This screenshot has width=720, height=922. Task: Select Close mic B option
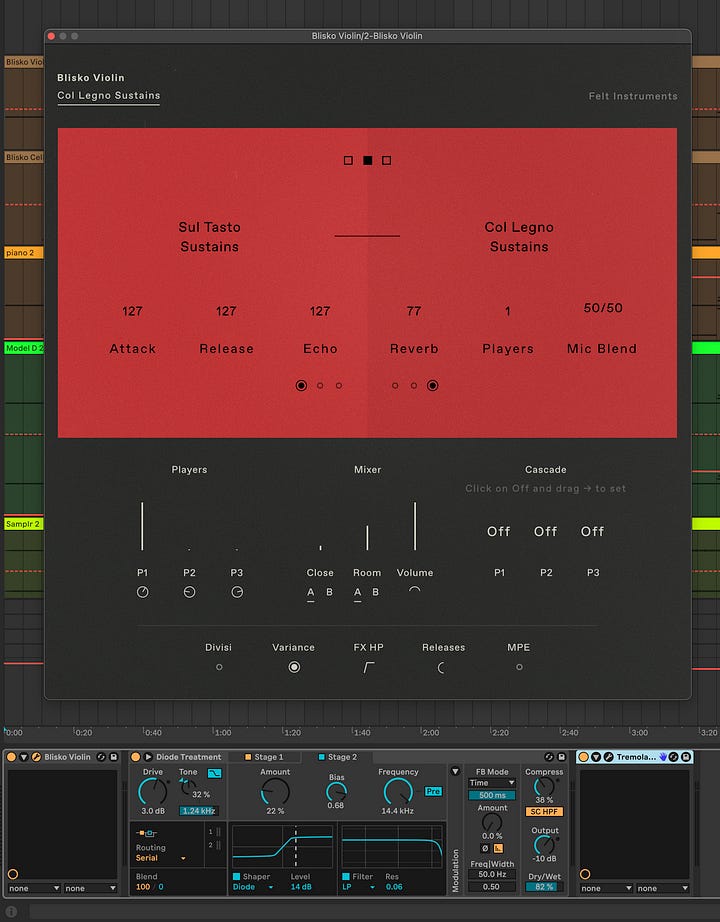point(329,592)
